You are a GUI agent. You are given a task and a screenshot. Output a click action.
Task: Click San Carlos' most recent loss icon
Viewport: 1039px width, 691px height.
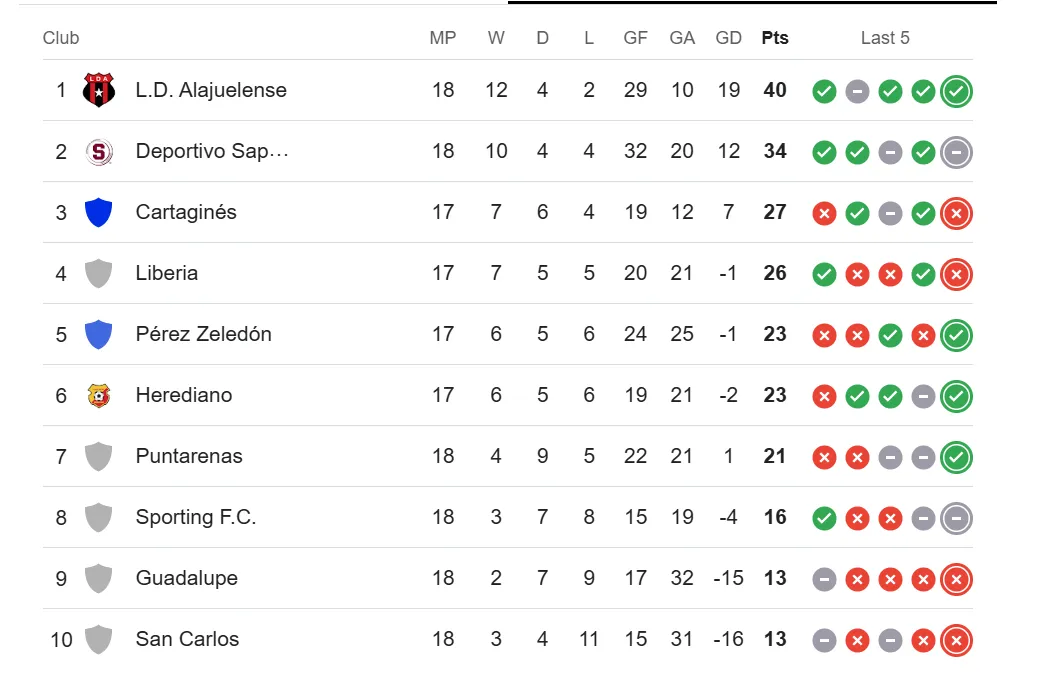[956, 640]
